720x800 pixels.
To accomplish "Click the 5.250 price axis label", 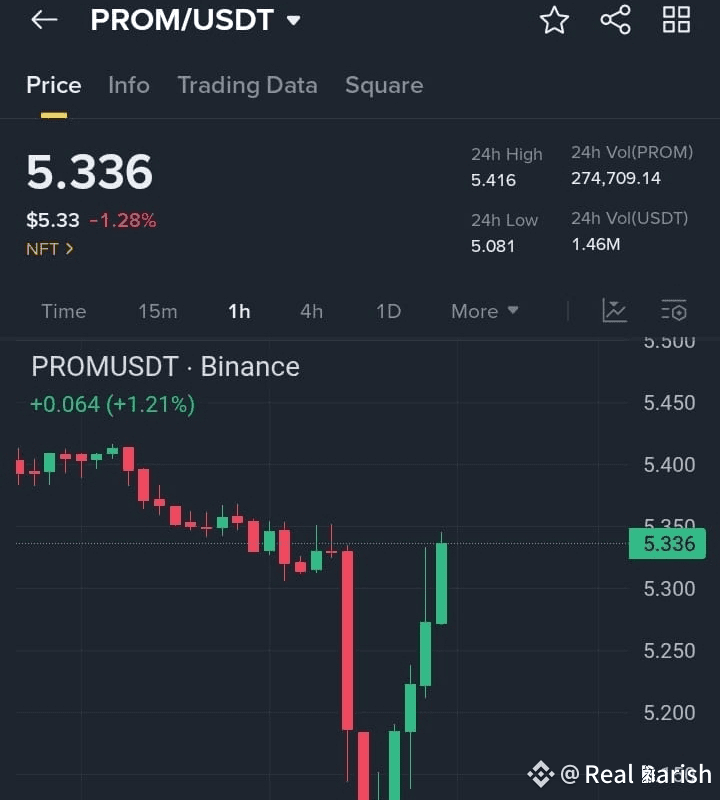I will coord(669,651).
